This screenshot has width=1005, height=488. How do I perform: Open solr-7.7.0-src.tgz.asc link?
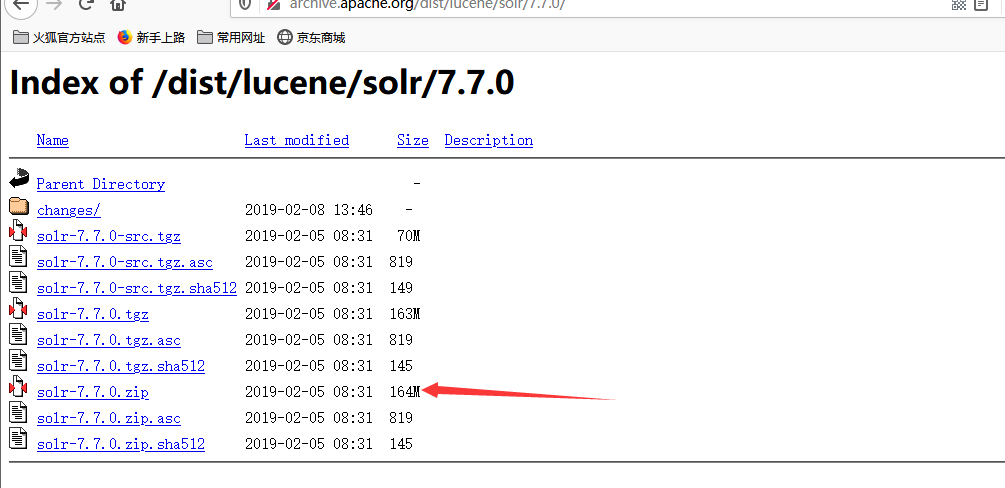125,262
